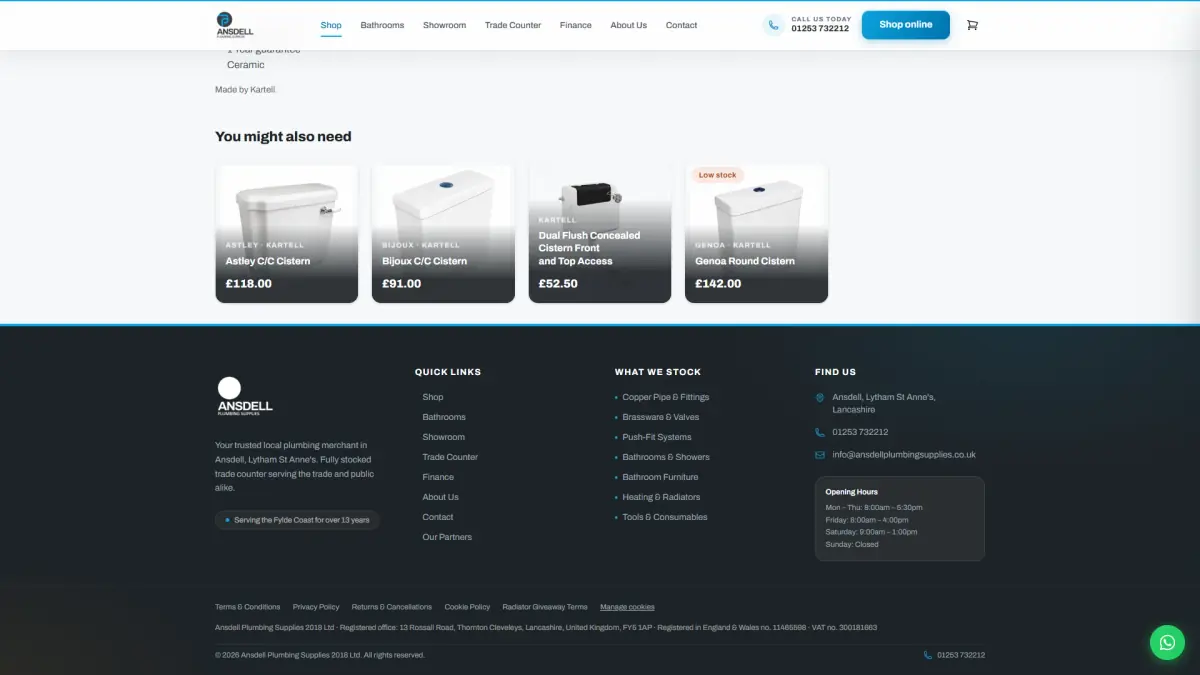Open the Astley C/C Cistern product card

[287, 234]
